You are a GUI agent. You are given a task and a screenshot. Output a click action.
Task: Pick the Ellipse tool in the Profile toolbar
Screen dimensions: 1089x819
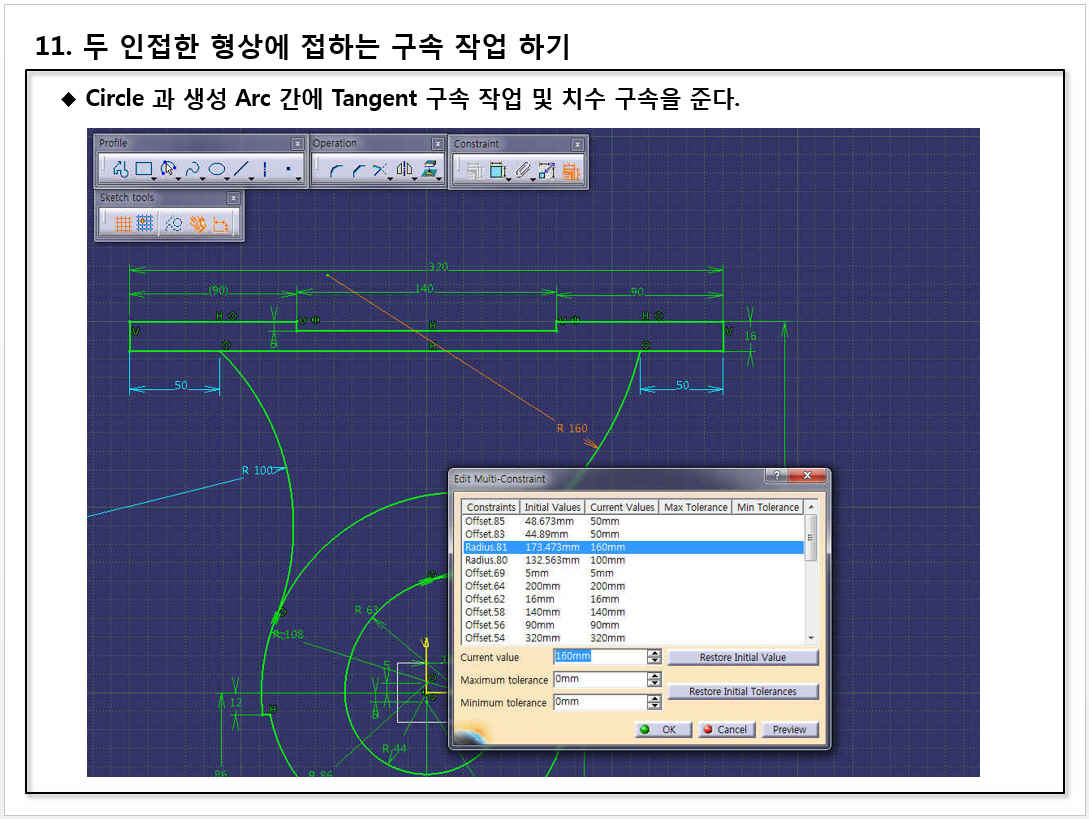[216, 170]
